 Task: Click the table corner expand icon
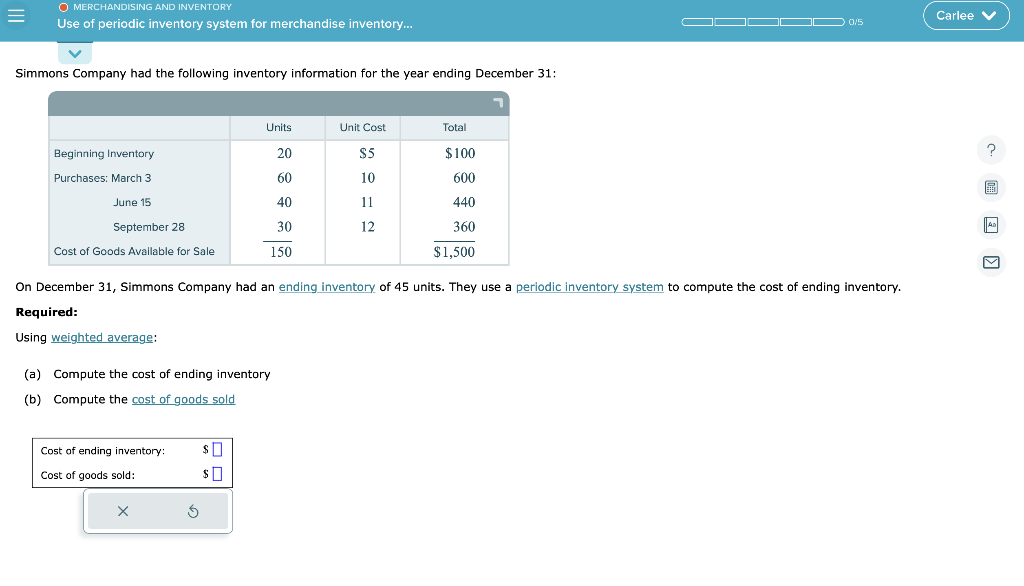click(x=498, y=103)
